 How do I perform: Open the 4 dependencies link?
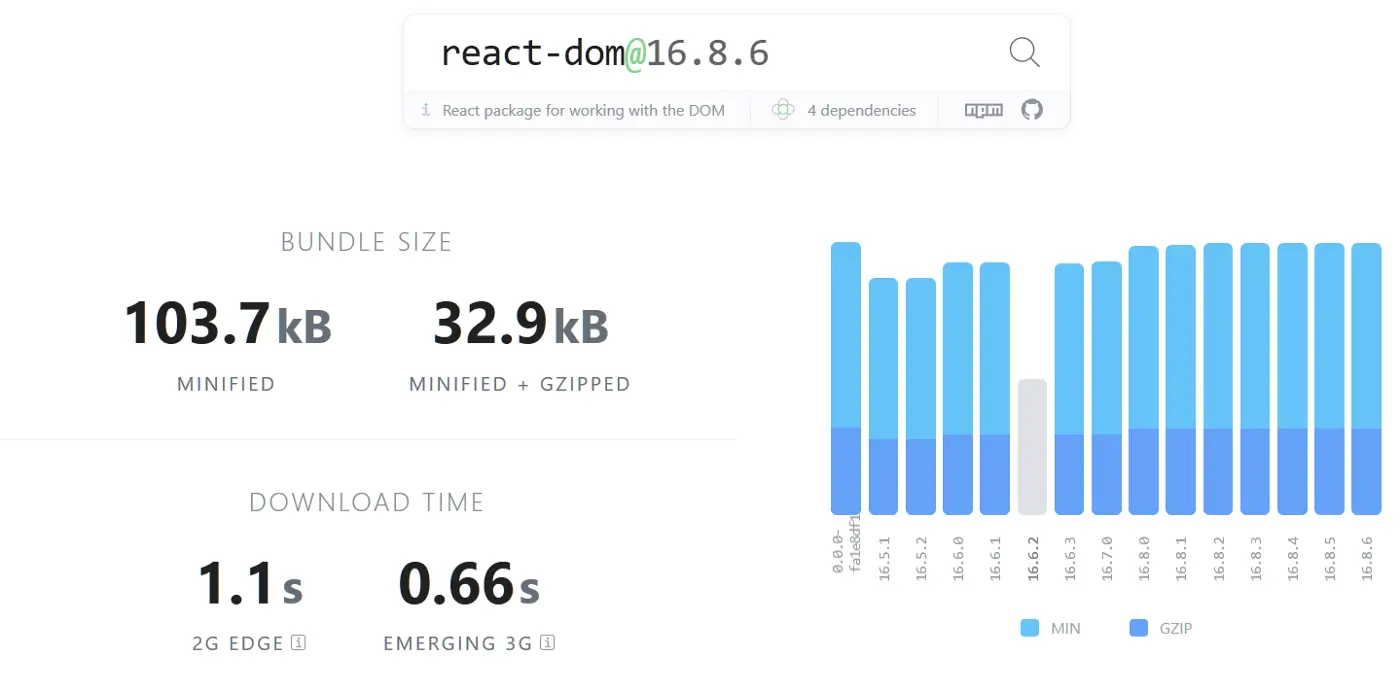(x=862, y=111)
